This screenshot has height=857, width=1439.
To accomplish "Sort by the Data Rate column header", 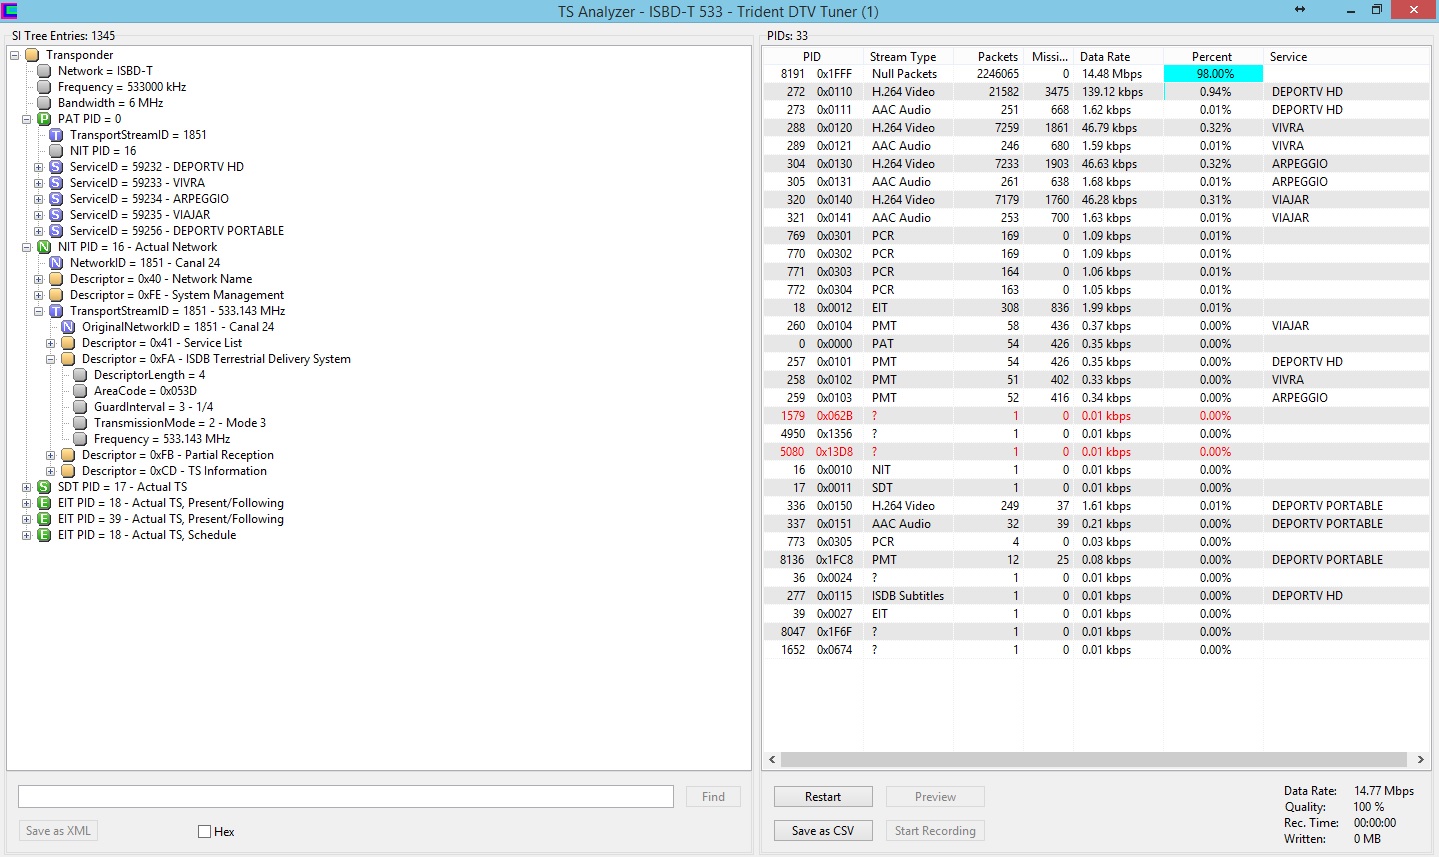I will (1105, 57).
